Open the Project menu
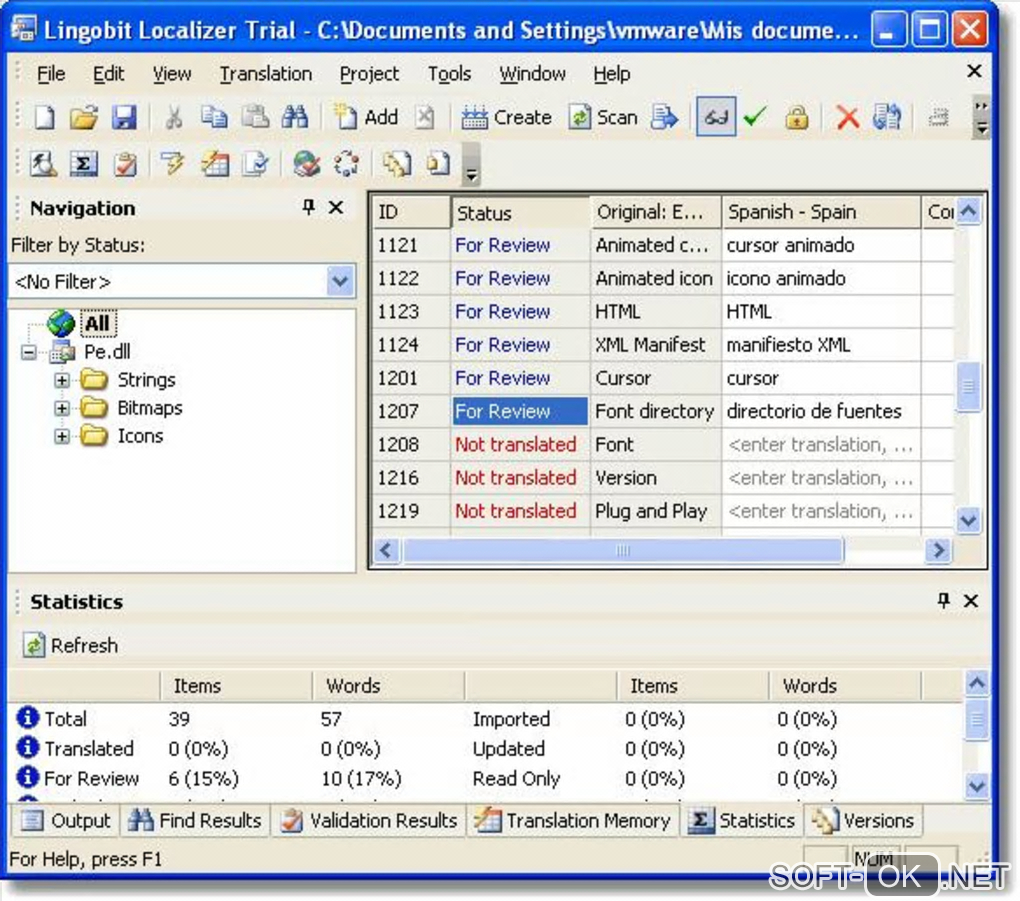The image size is (1020, 901). point(369,74)
